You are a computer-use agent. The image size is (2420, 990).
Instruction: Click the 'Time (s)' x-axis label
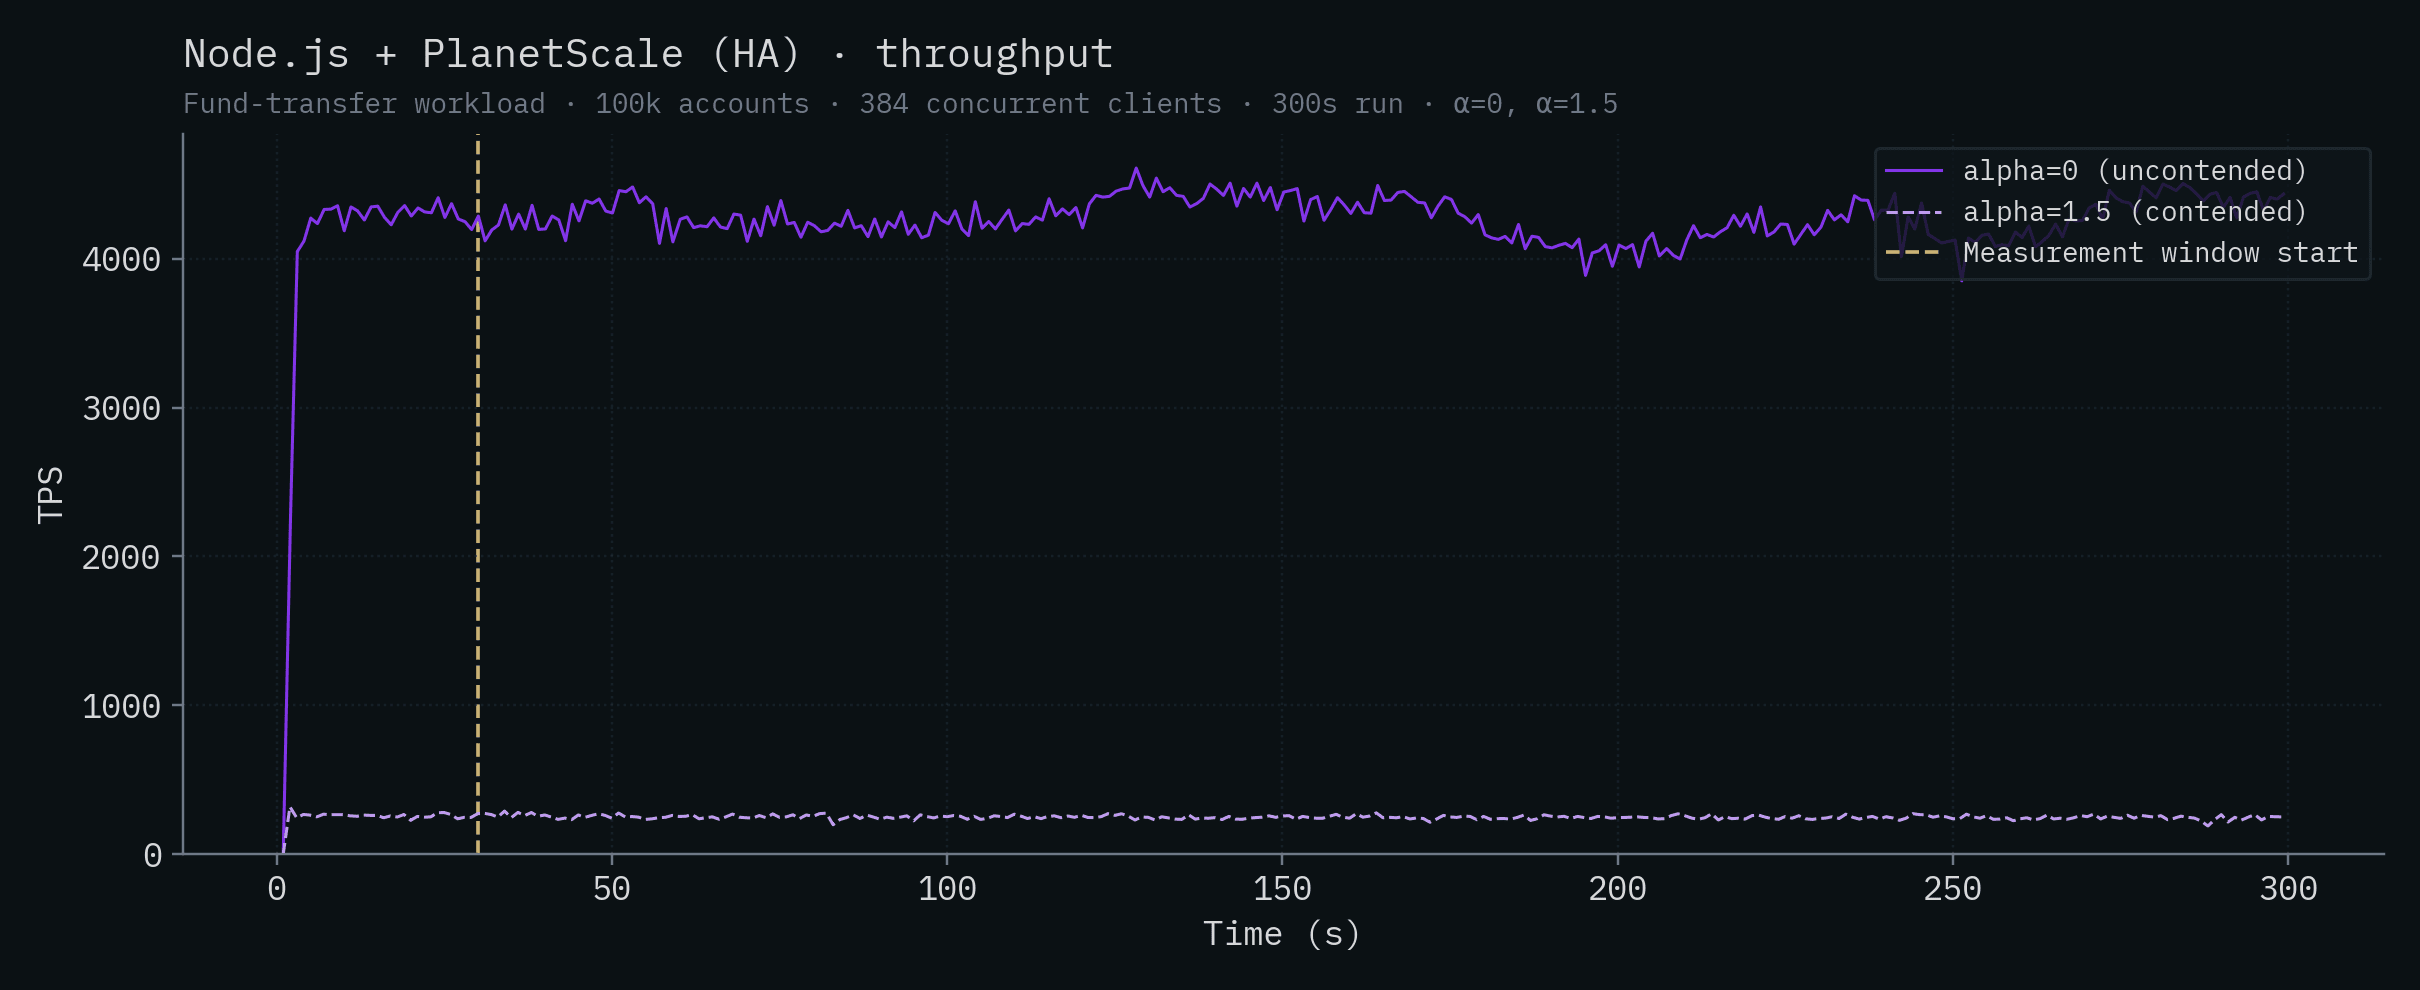pos(1282,934)
